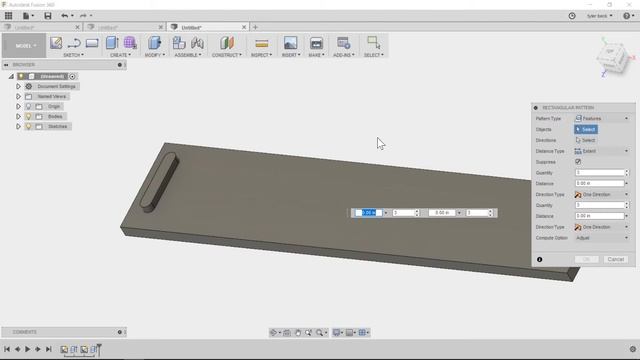Toggle the Suppress checkbox
The height and width of the screenshot is (360, 640).
(x=578, y=162)
